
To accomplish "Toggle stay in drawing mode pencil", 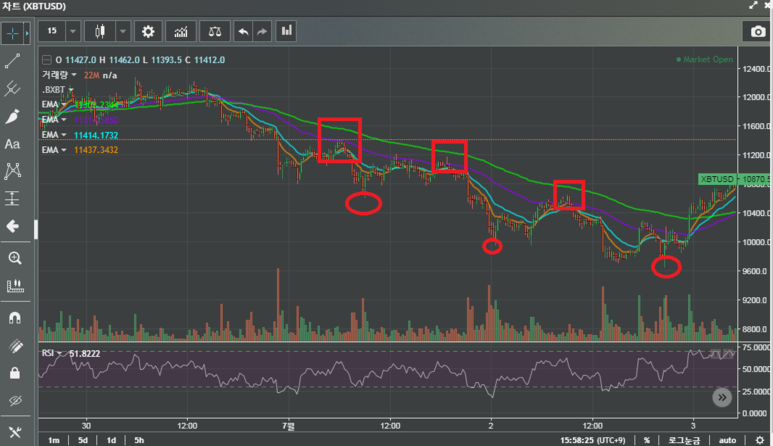I will click(15, 346).
